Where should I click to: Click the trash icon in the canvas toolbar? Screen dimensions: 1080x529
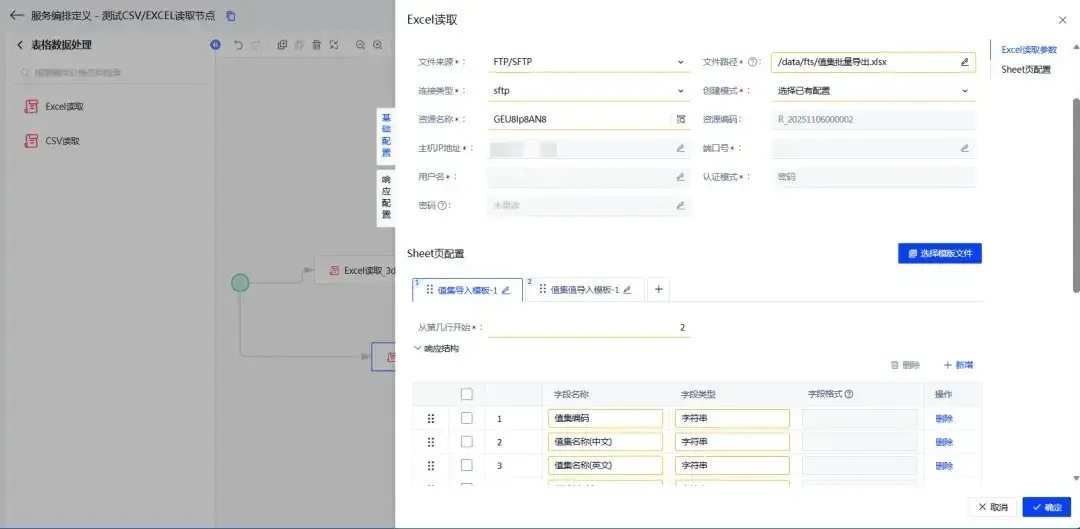316,45
